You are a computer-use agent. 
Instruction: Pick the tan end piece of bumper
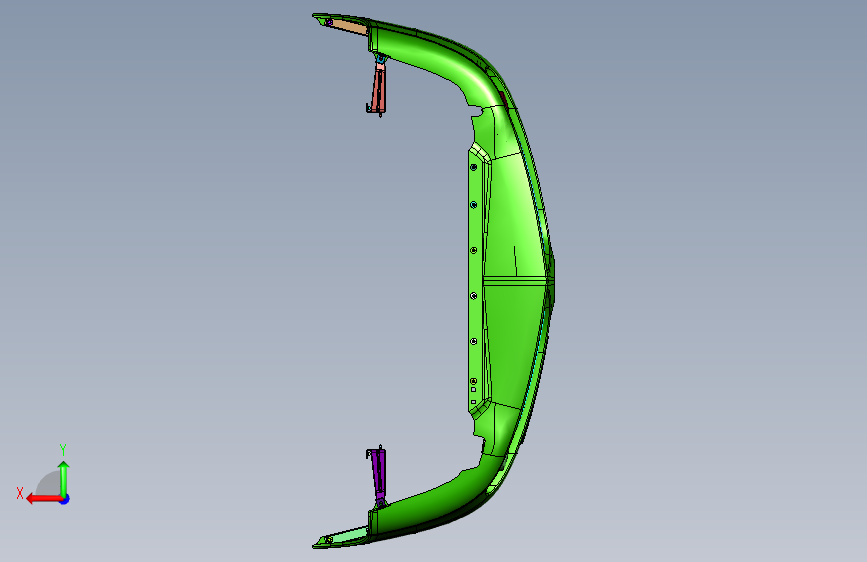[x=349, y=26]
